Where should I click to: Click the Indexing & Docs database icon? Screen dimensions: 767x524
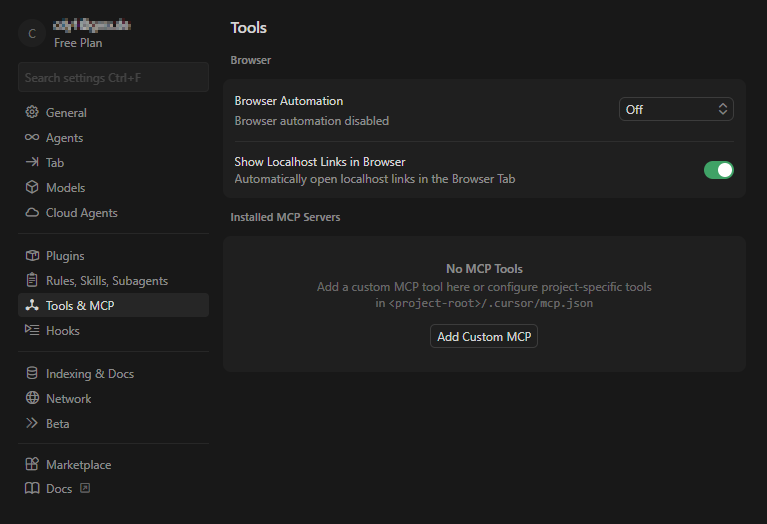[32, 374]
